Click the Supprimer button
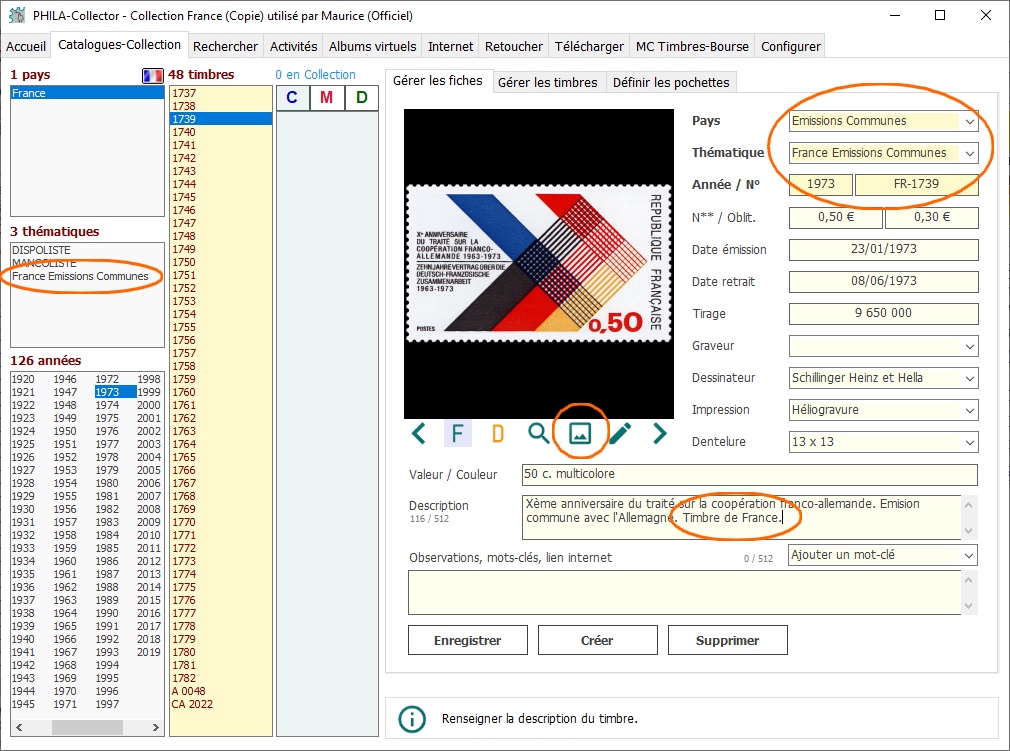 [727, 640]
